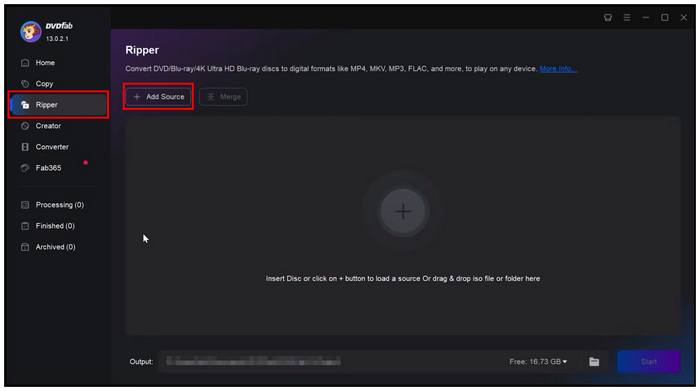The width and height of the screenshot is (700, 391).
Task: Close the DVDFab window
Action: (683, 17)
